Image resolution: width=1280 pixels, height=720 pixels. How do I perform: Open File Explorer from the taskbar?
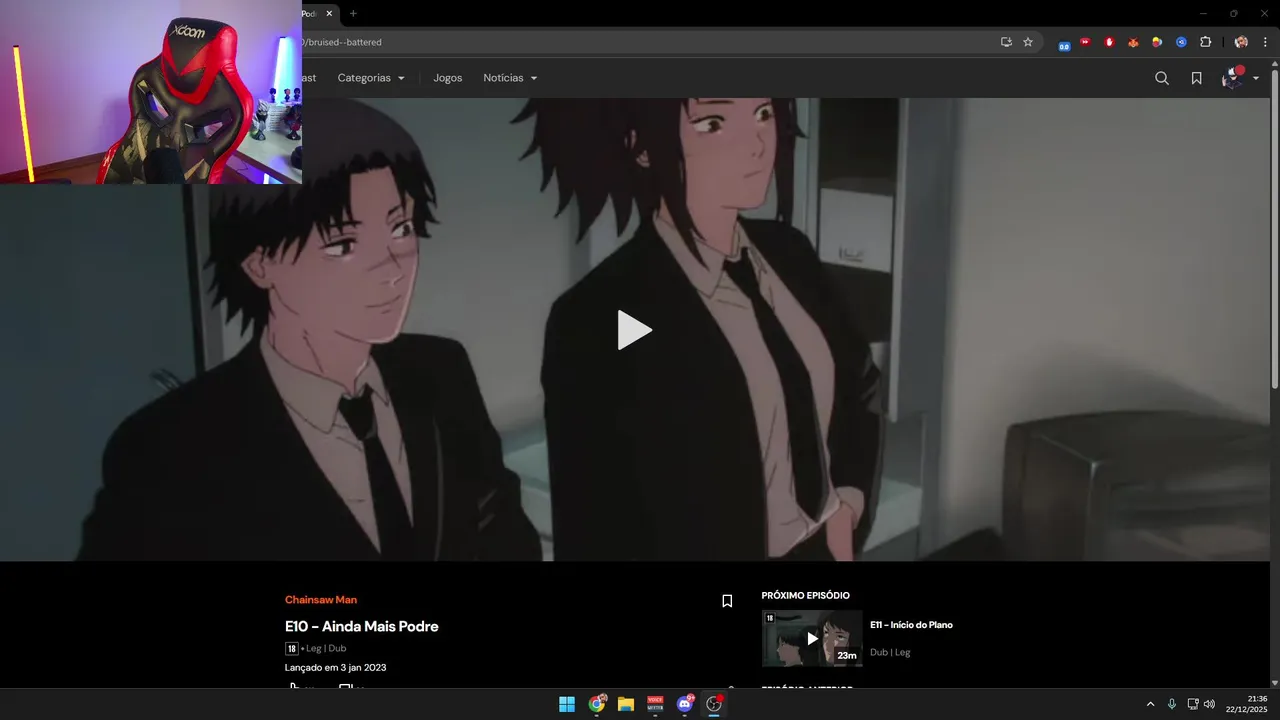(626, 704)
